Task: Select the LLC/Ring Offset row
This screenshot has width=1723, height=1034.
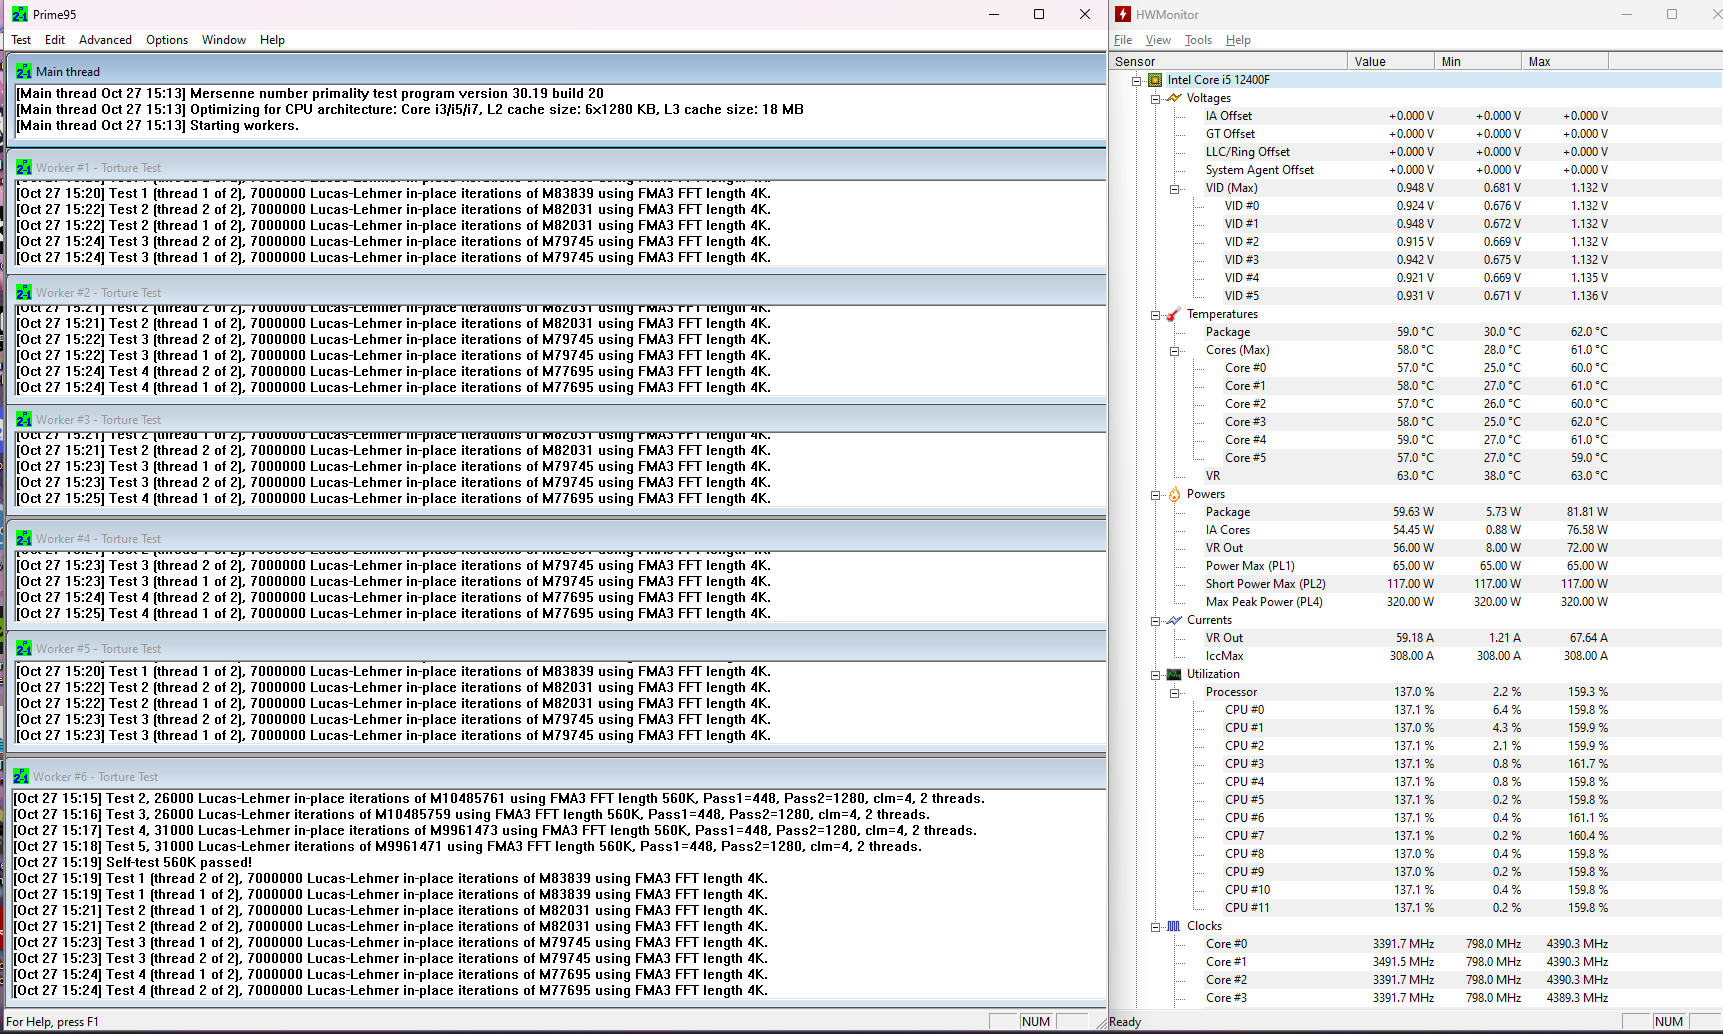Action: 1406,152
